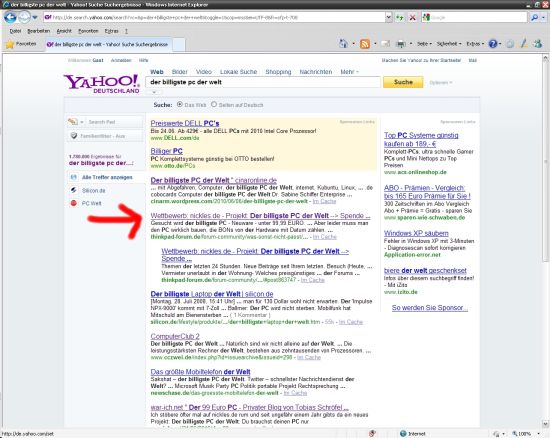Open the Billiger PC sponsored link
This screenshot has height=438, width=550.
point(167,151)
